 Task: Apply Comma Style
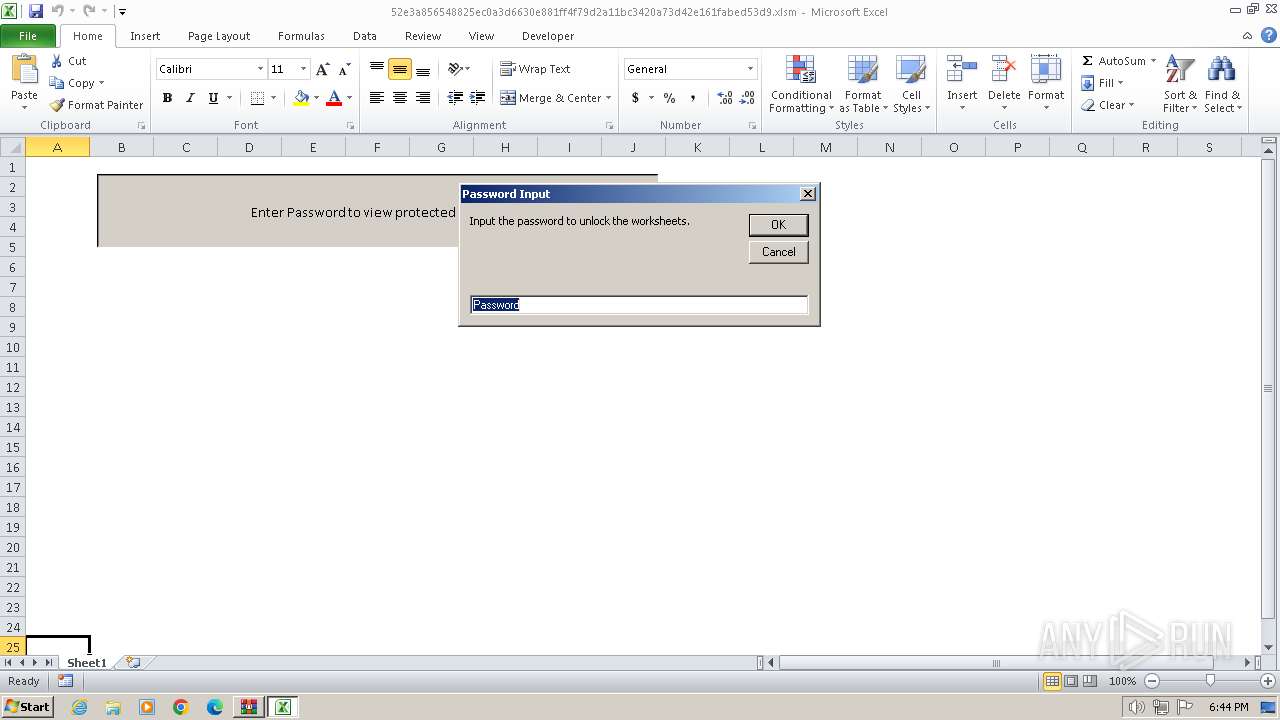pyautogui.click(x=693, y=98)
